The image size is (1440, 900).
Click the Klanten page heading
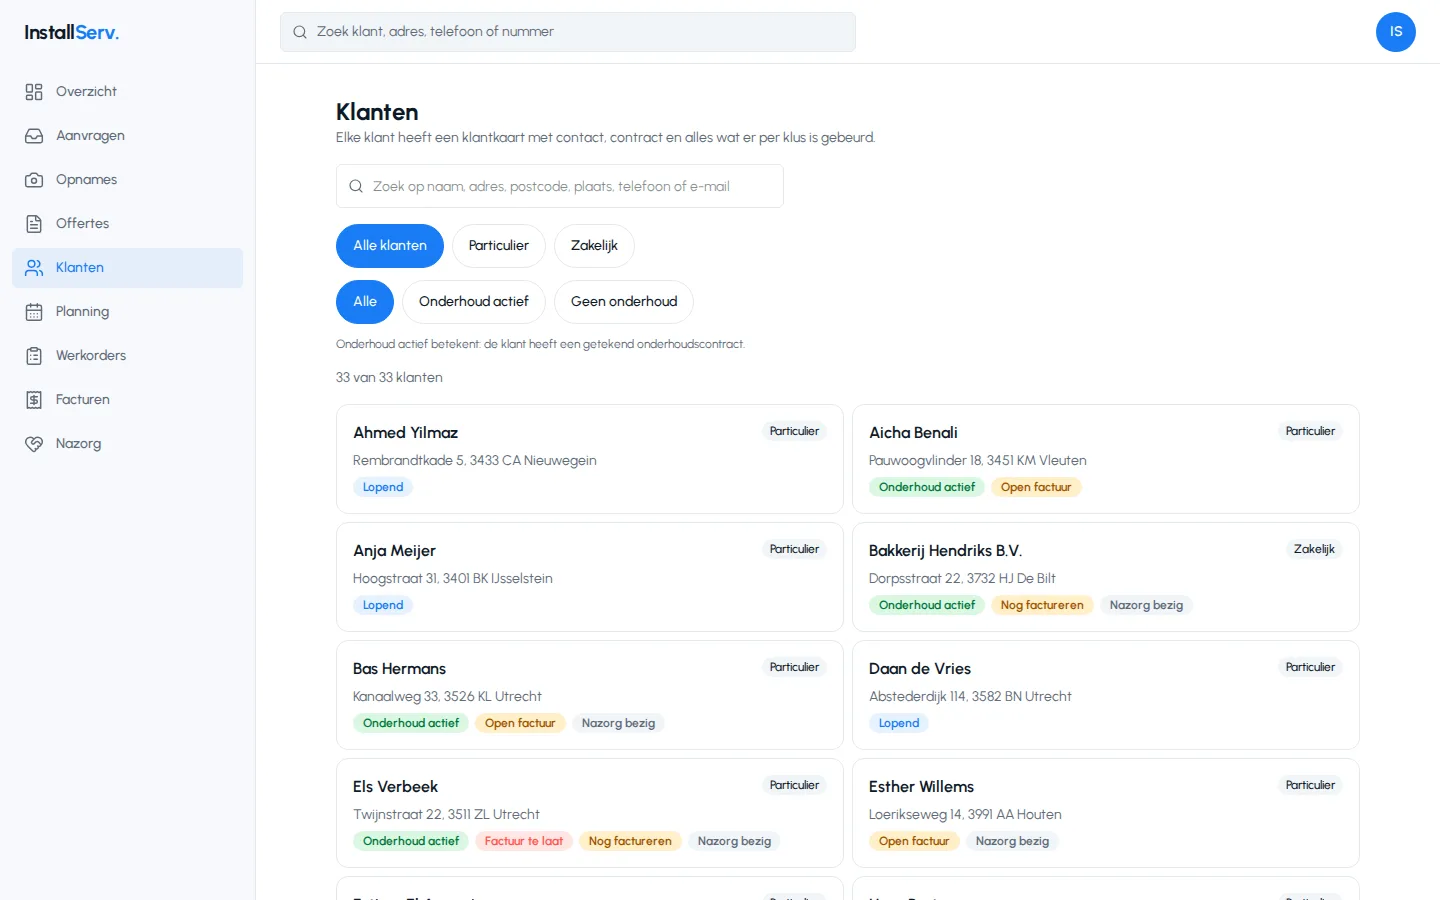click(x=377, y=112)
